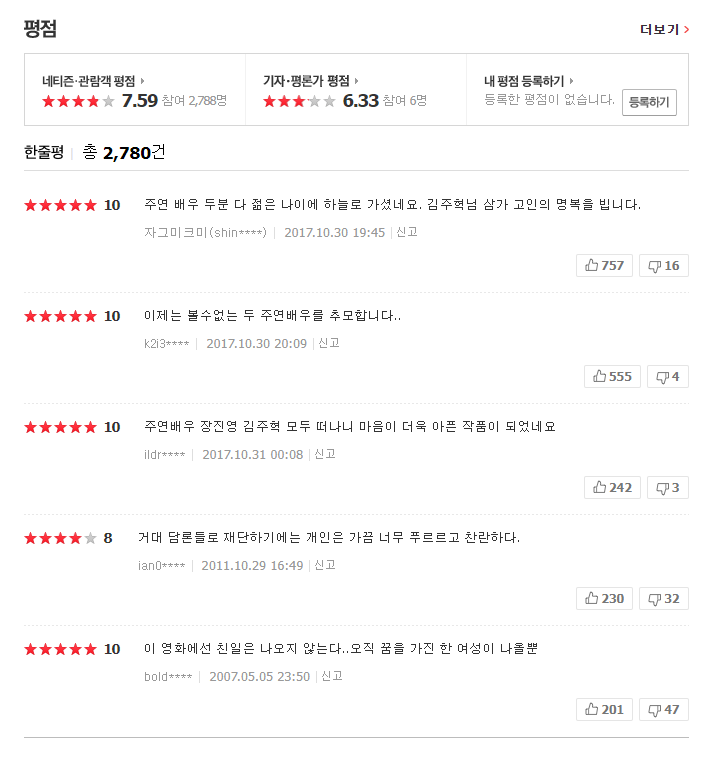
Task: Open 내 평점 등록하기 arrow link
Action: click(529, 81)
